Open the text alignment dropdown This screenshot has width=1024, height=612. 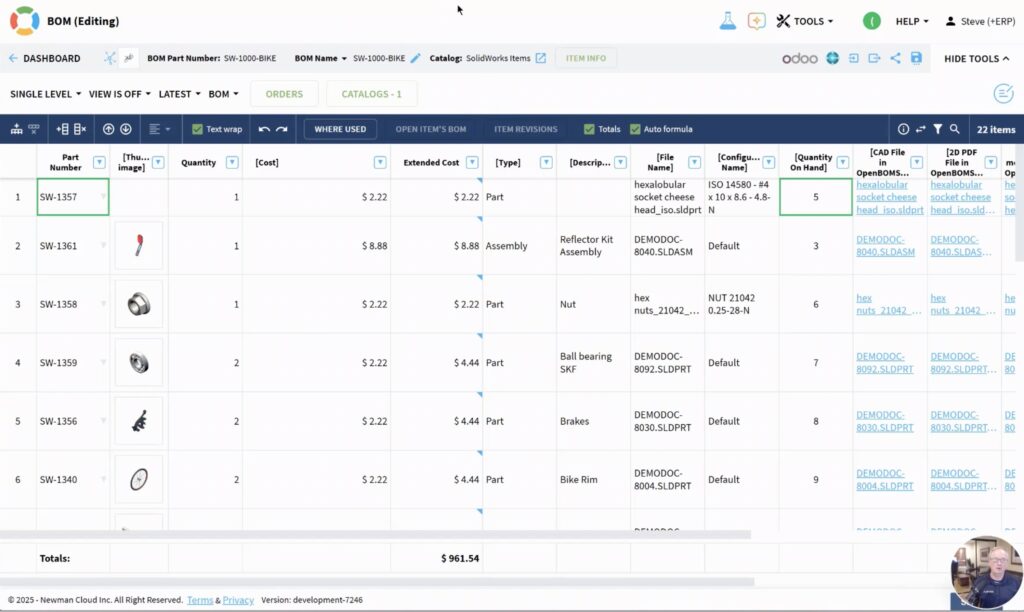pyautogui.click(x=159, y=129)
